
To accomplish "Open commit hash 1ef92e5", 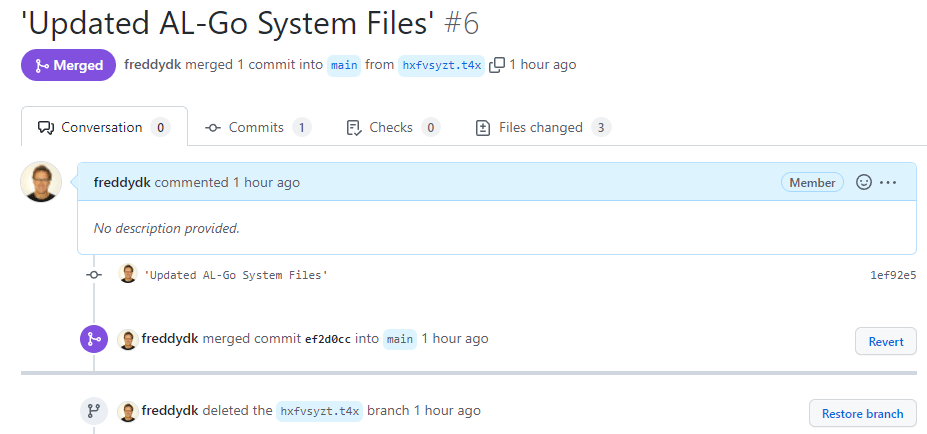I will tap(893, 275).
